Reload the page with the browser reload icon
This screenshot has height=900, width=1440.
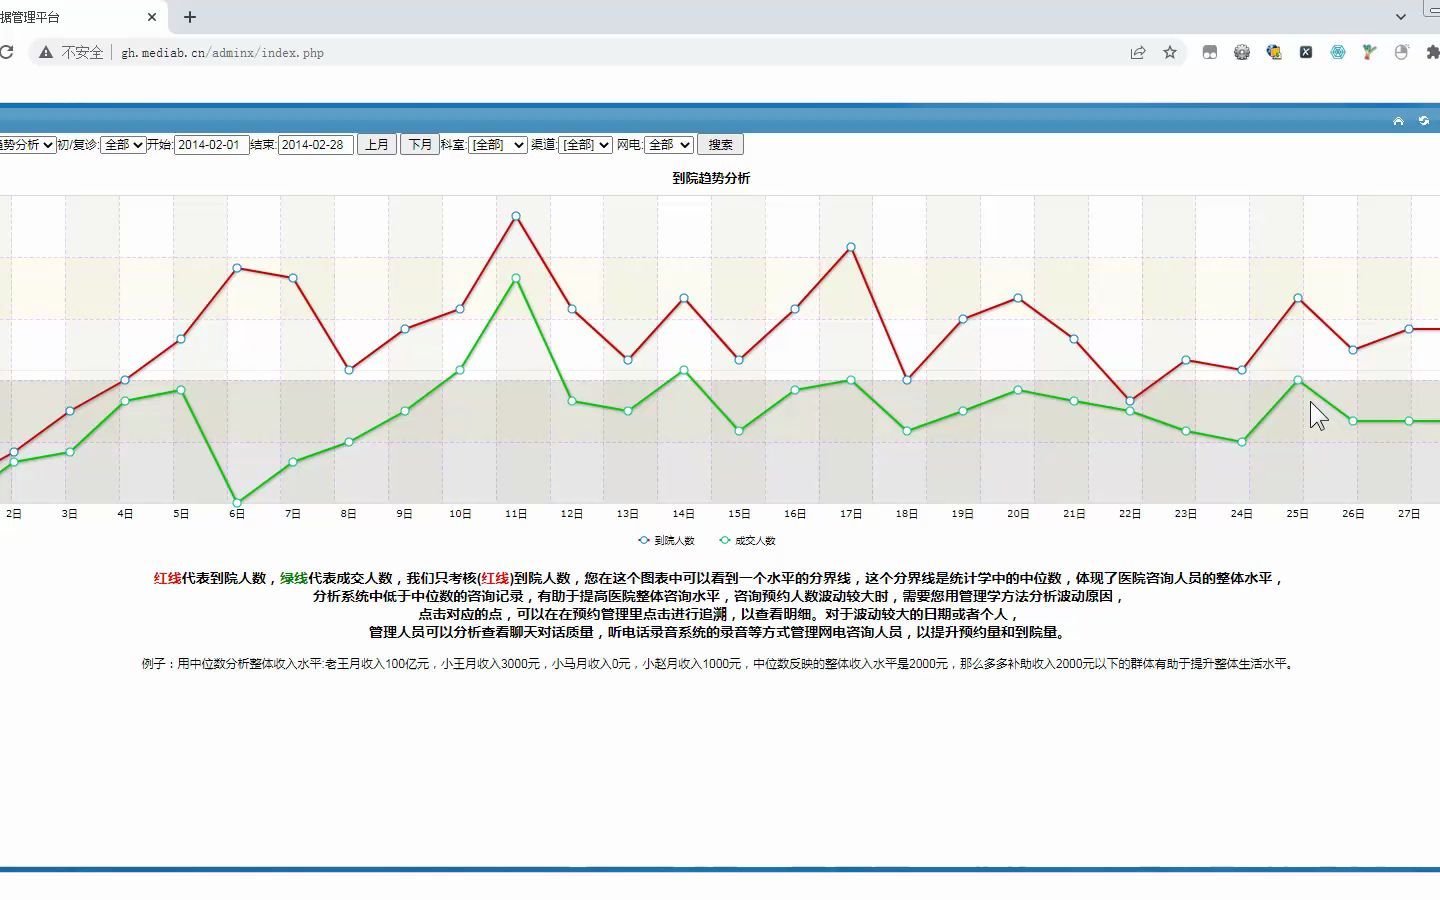point(6,53)
